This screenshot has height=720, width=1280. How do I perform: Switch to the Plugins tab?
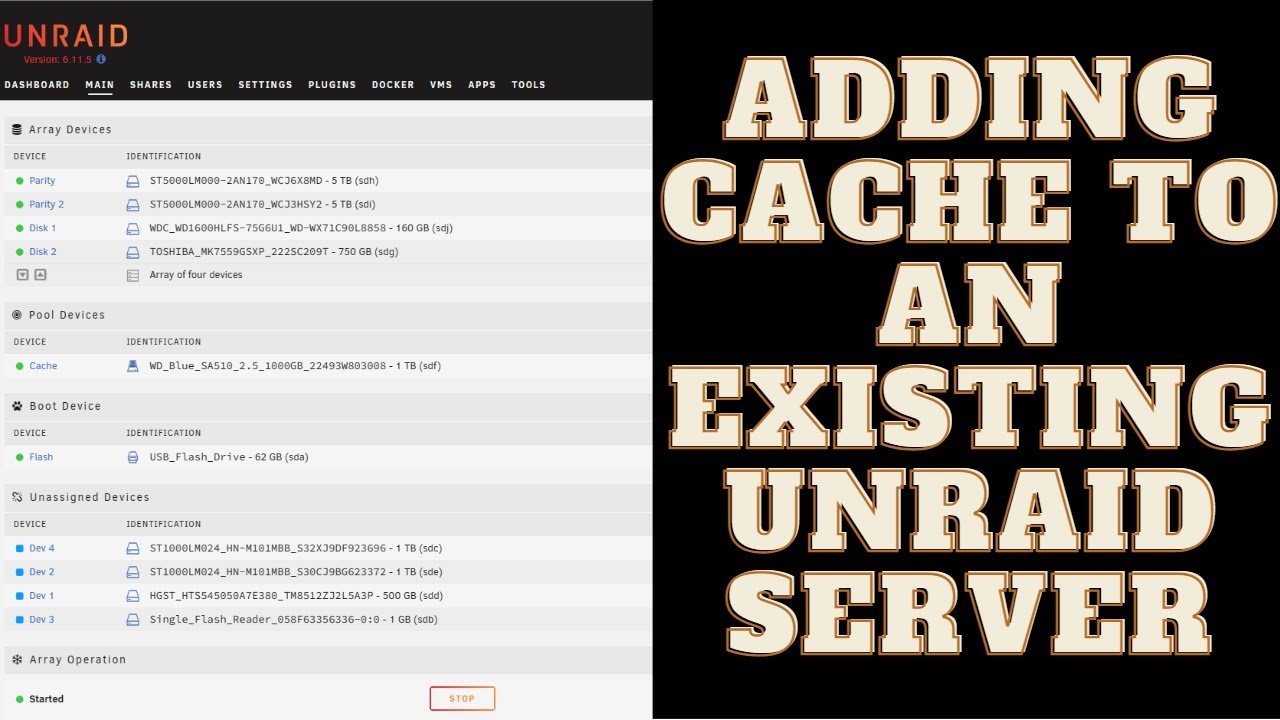[x=332, y=85]
